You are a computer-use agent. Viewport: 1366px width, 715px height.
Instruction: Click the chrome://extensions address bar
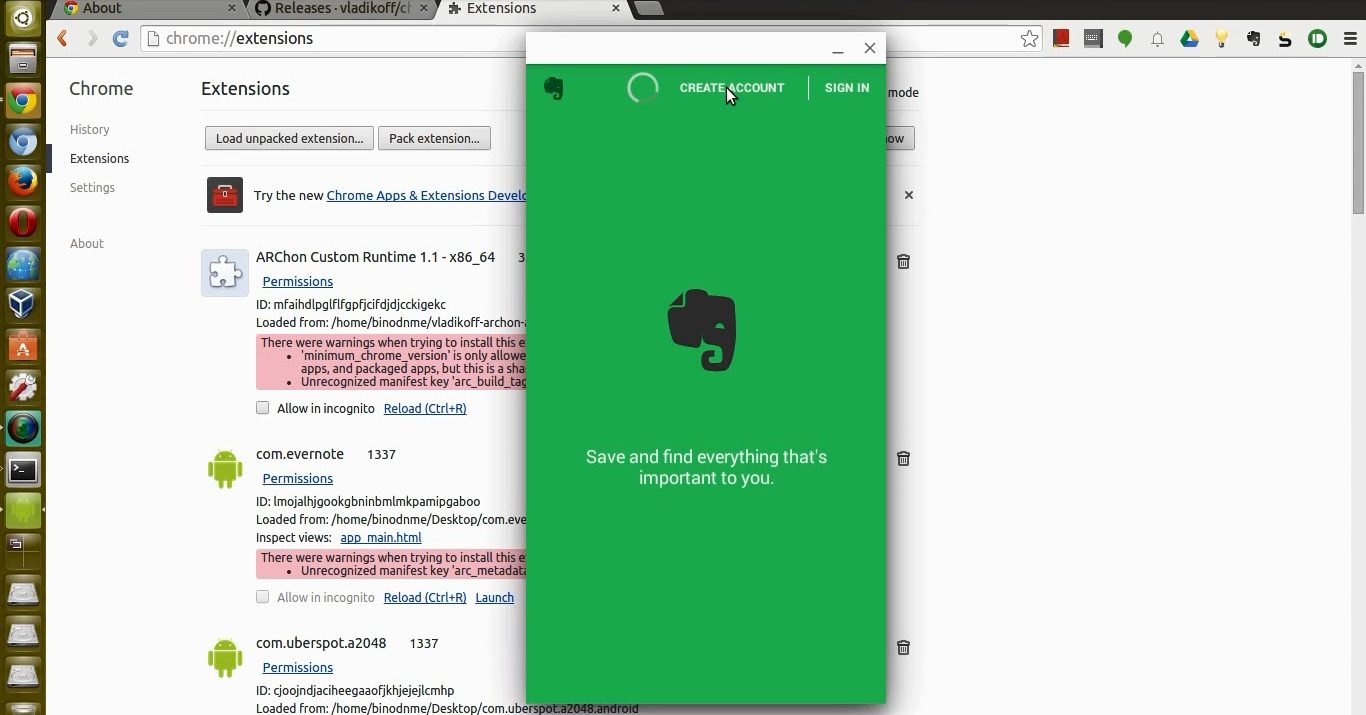(580, 39)
